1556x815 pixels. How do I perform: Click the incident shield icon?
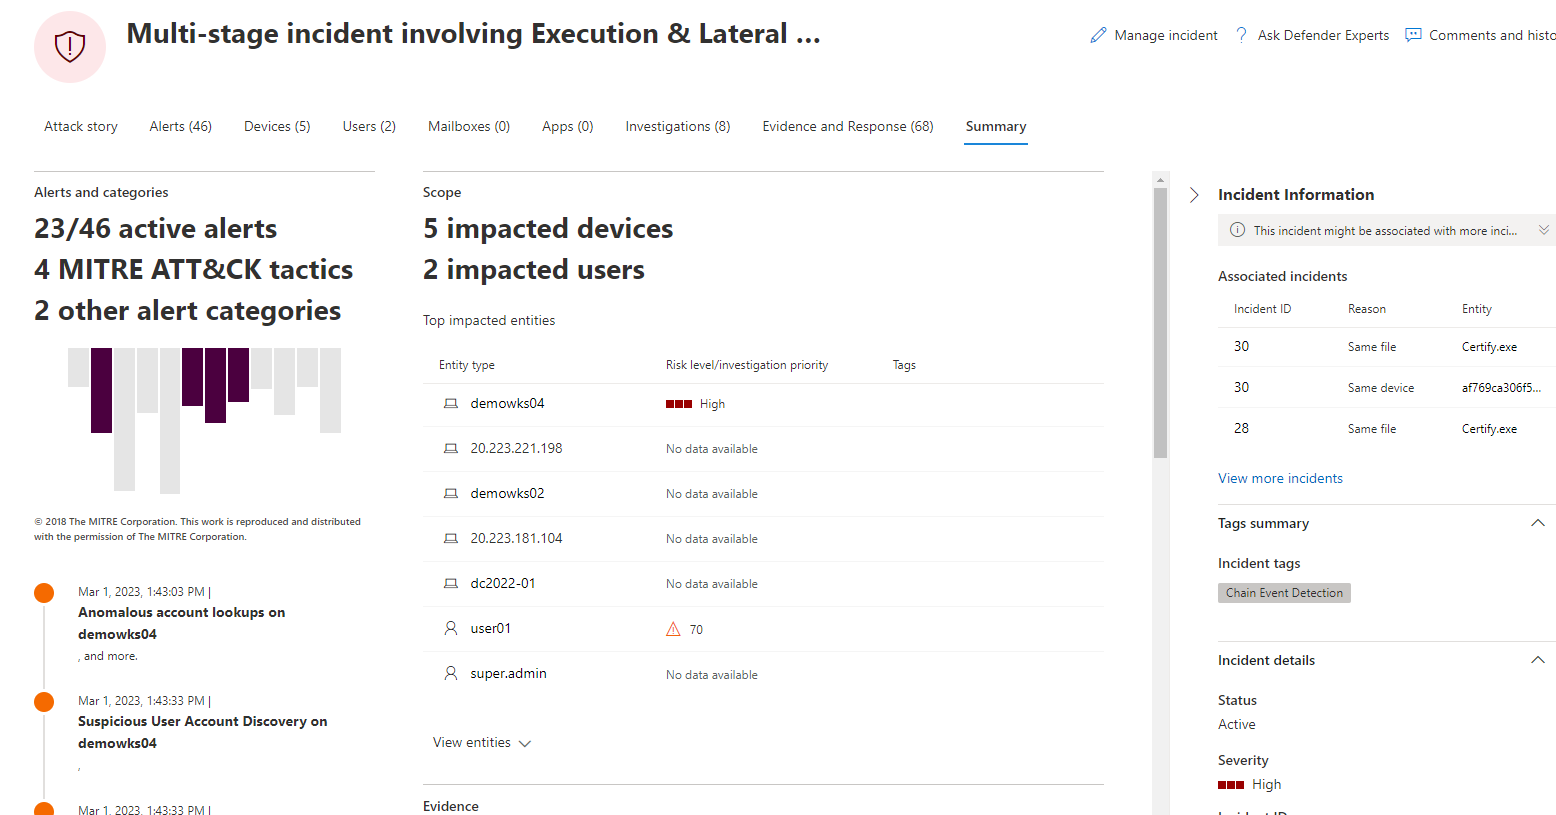tap(70, 46)
